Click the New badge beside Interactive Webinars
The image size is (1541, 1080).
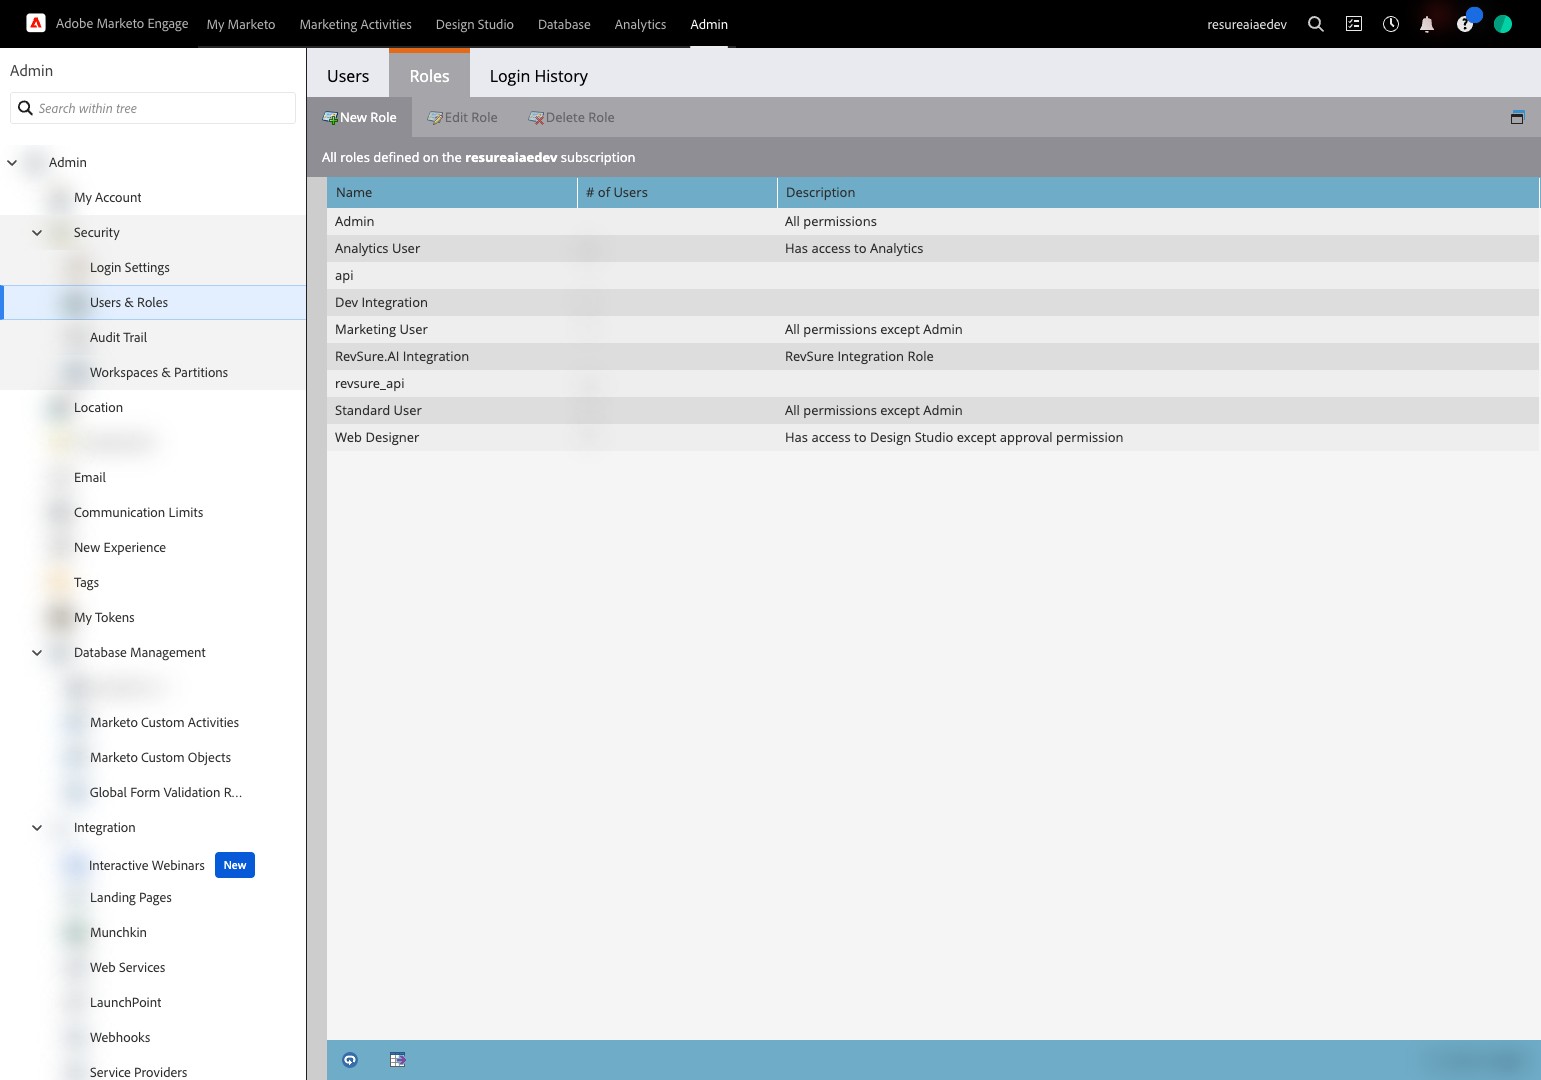pos(235,865)
